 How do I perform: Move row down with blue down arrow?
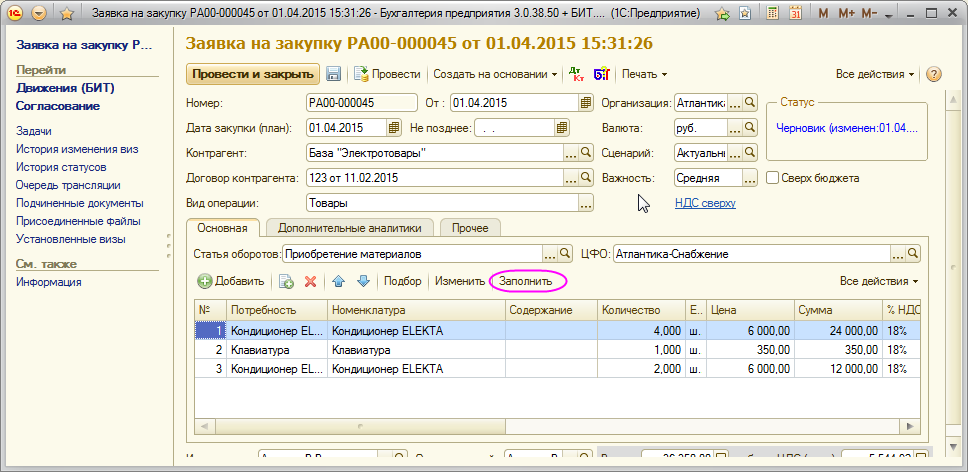(x=363, y=281)
